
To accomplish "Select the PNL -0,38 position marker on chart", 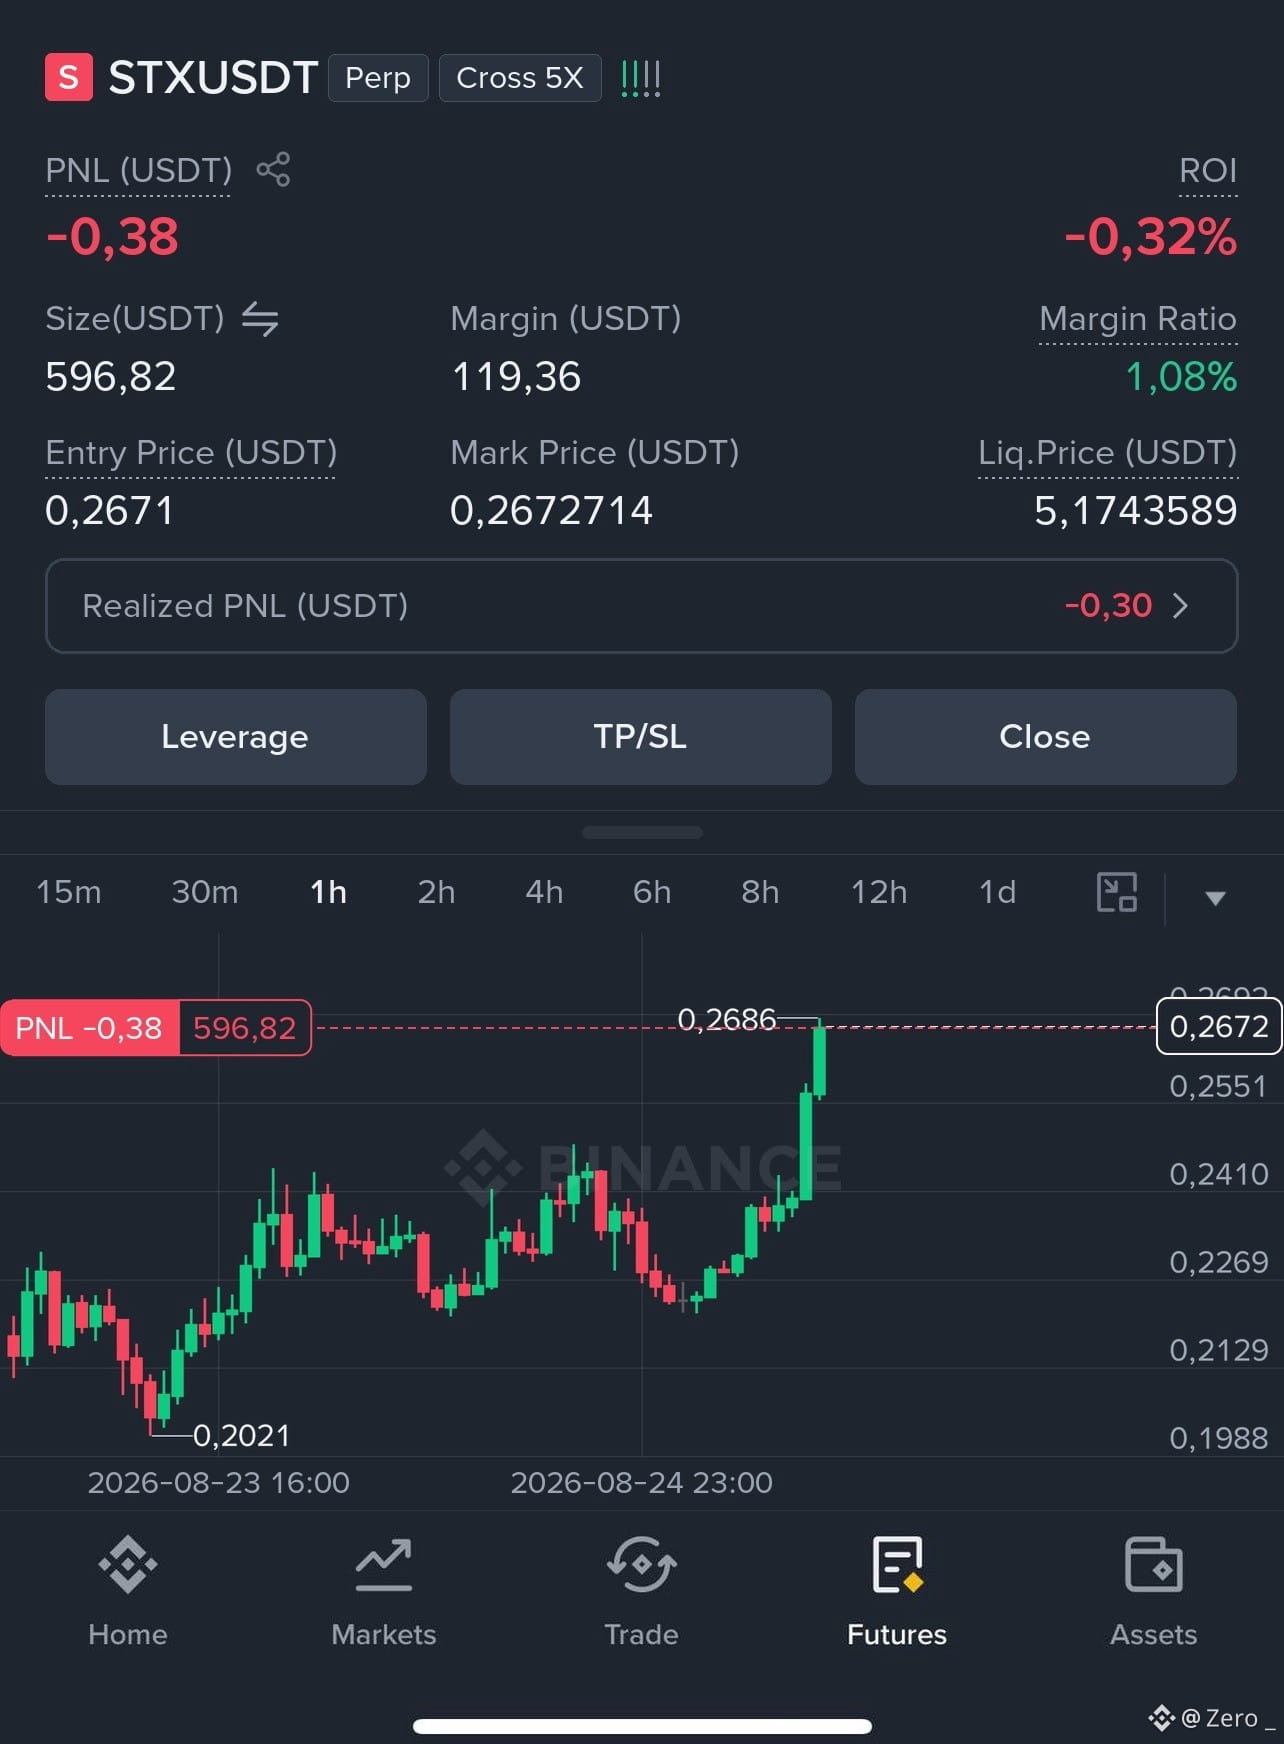I will pos(90,1028).
